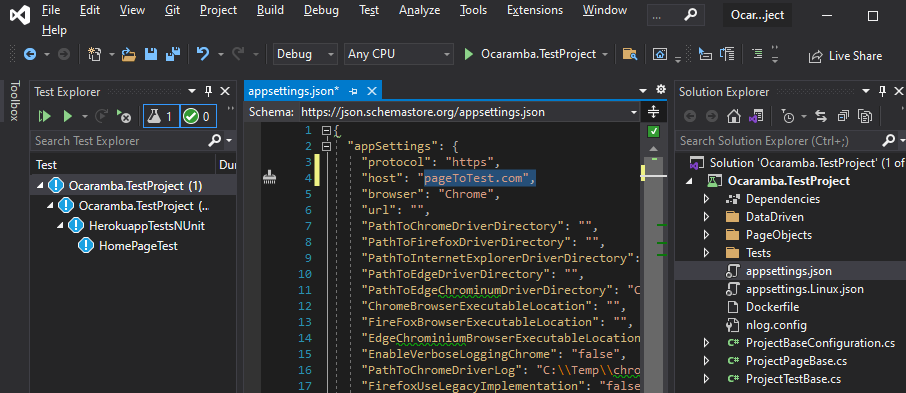This screenshot has height=393, width=906.
Task: Open the Open File toolbar icon
Action: (128, 54)
